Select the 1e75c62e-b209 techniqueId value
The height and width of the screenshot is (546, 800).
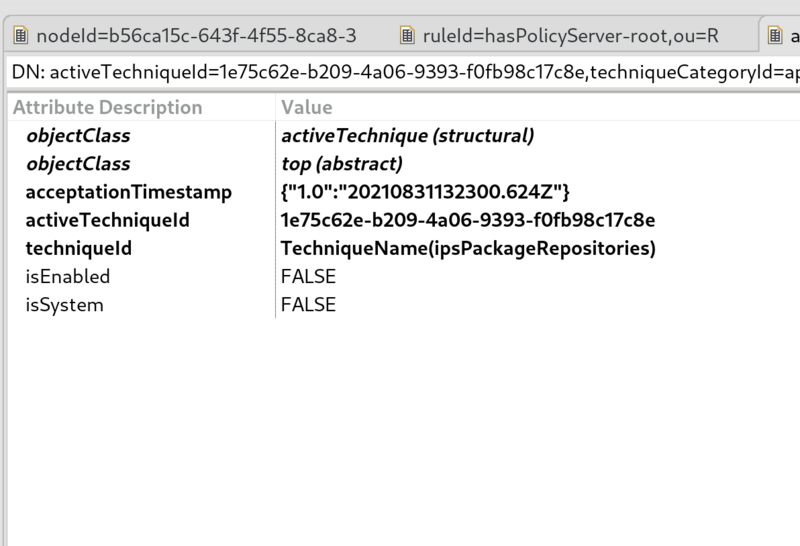coord(468,220)
